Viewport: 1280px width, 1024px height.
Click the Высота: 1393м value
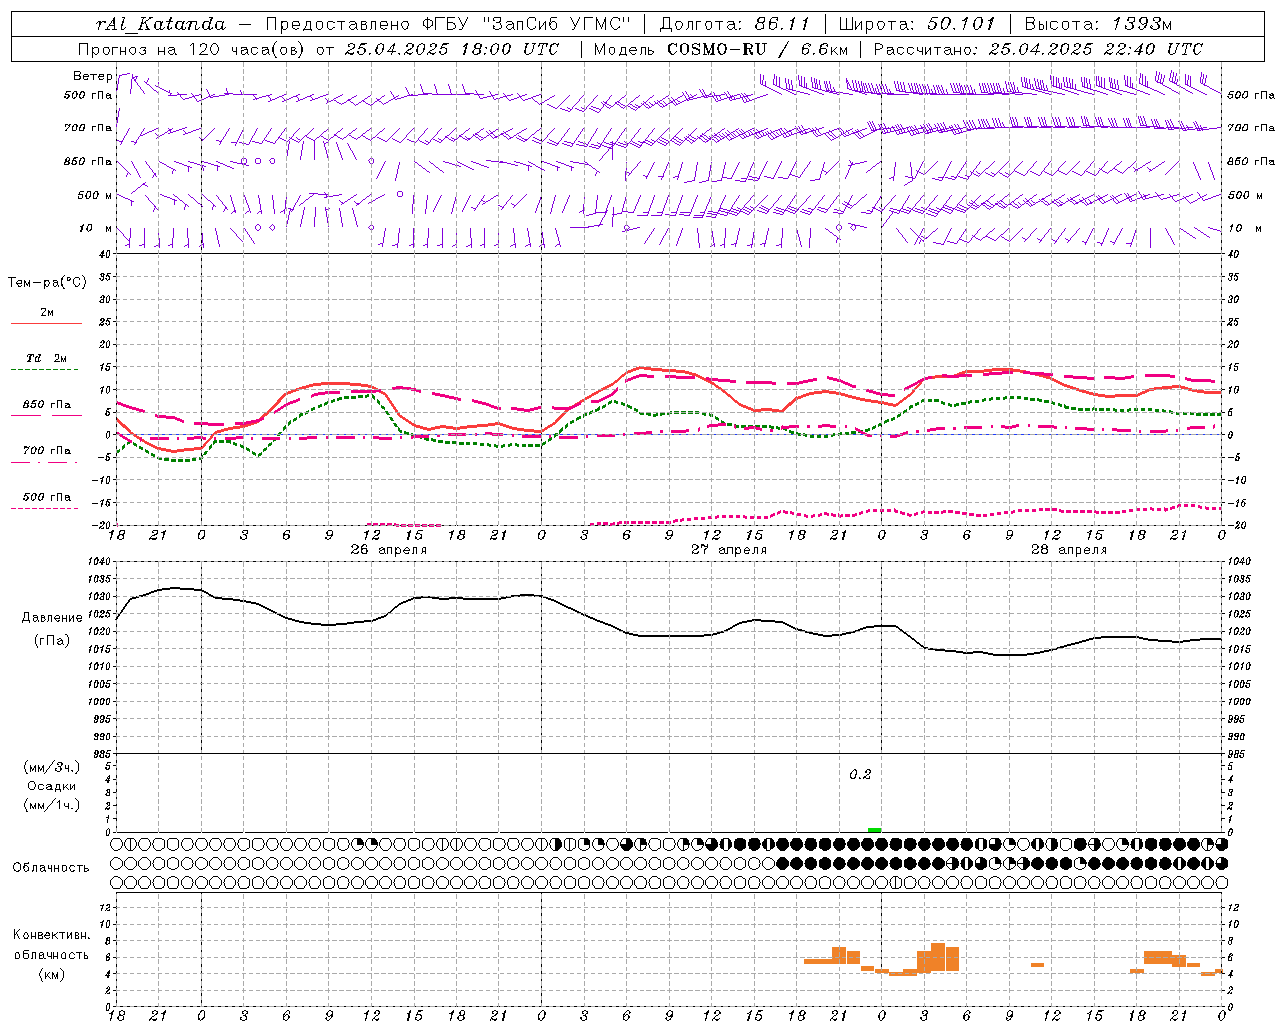tap(1098, 24)
